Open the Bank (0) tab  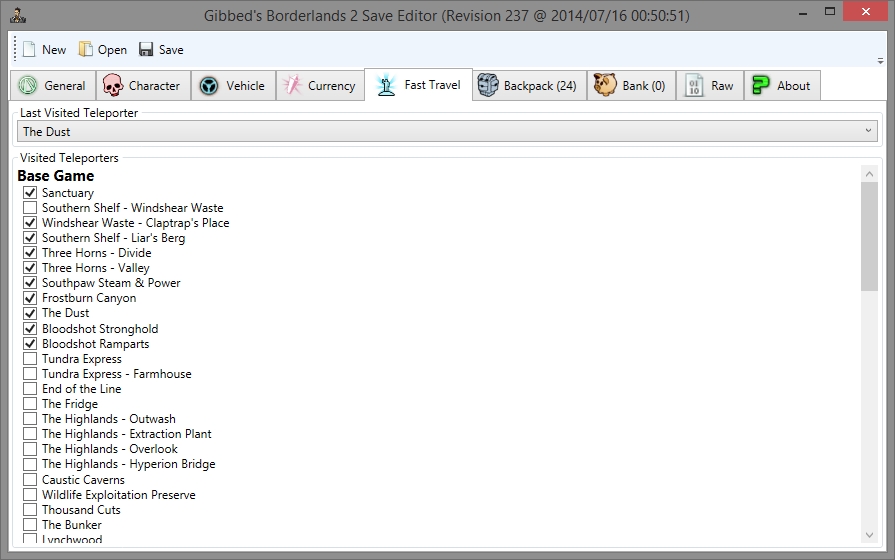point(631,86)
